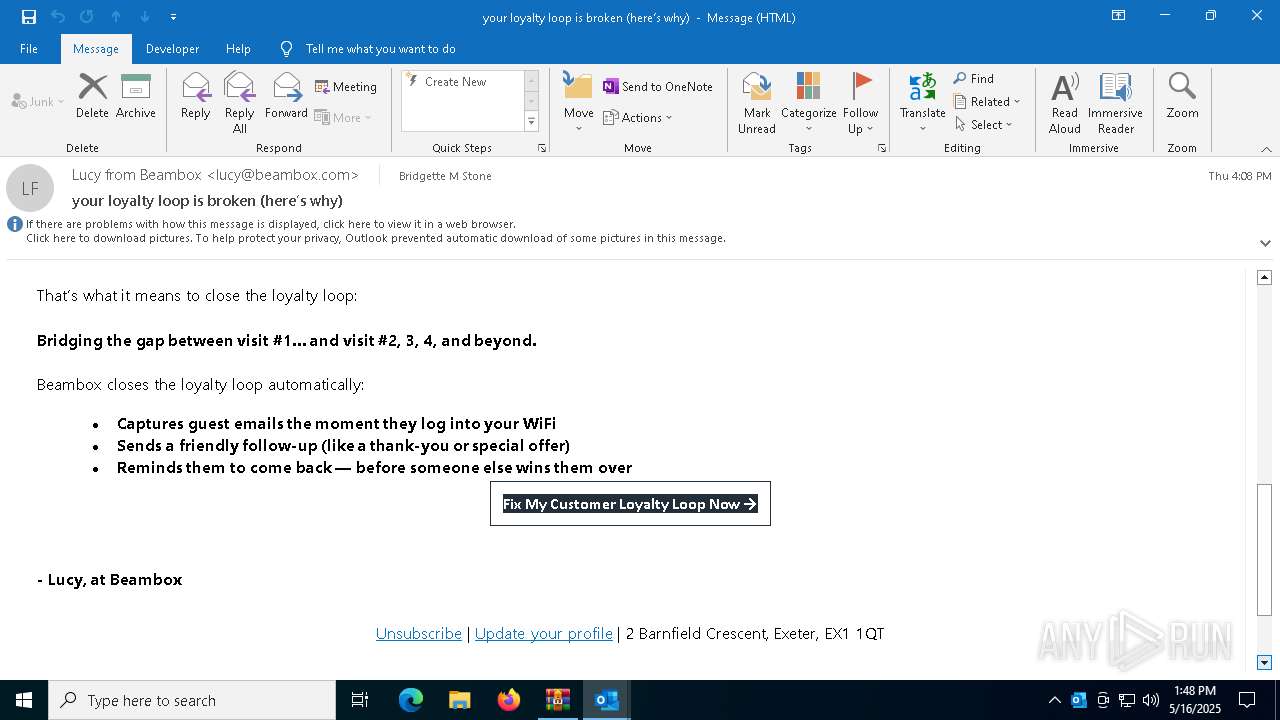Reply to Lucy's email
Image resolution: width=1280 pixels, height=720 pixels.
[195, 96]
